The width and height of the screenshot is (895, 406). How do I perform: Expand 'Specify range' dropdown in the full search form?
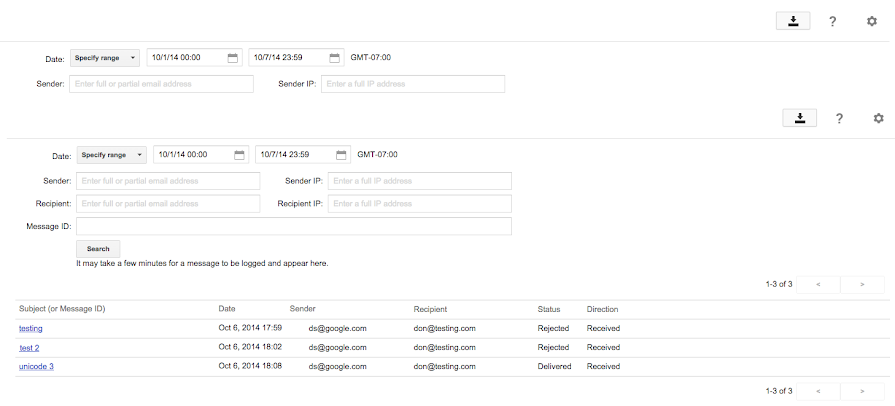112,155
